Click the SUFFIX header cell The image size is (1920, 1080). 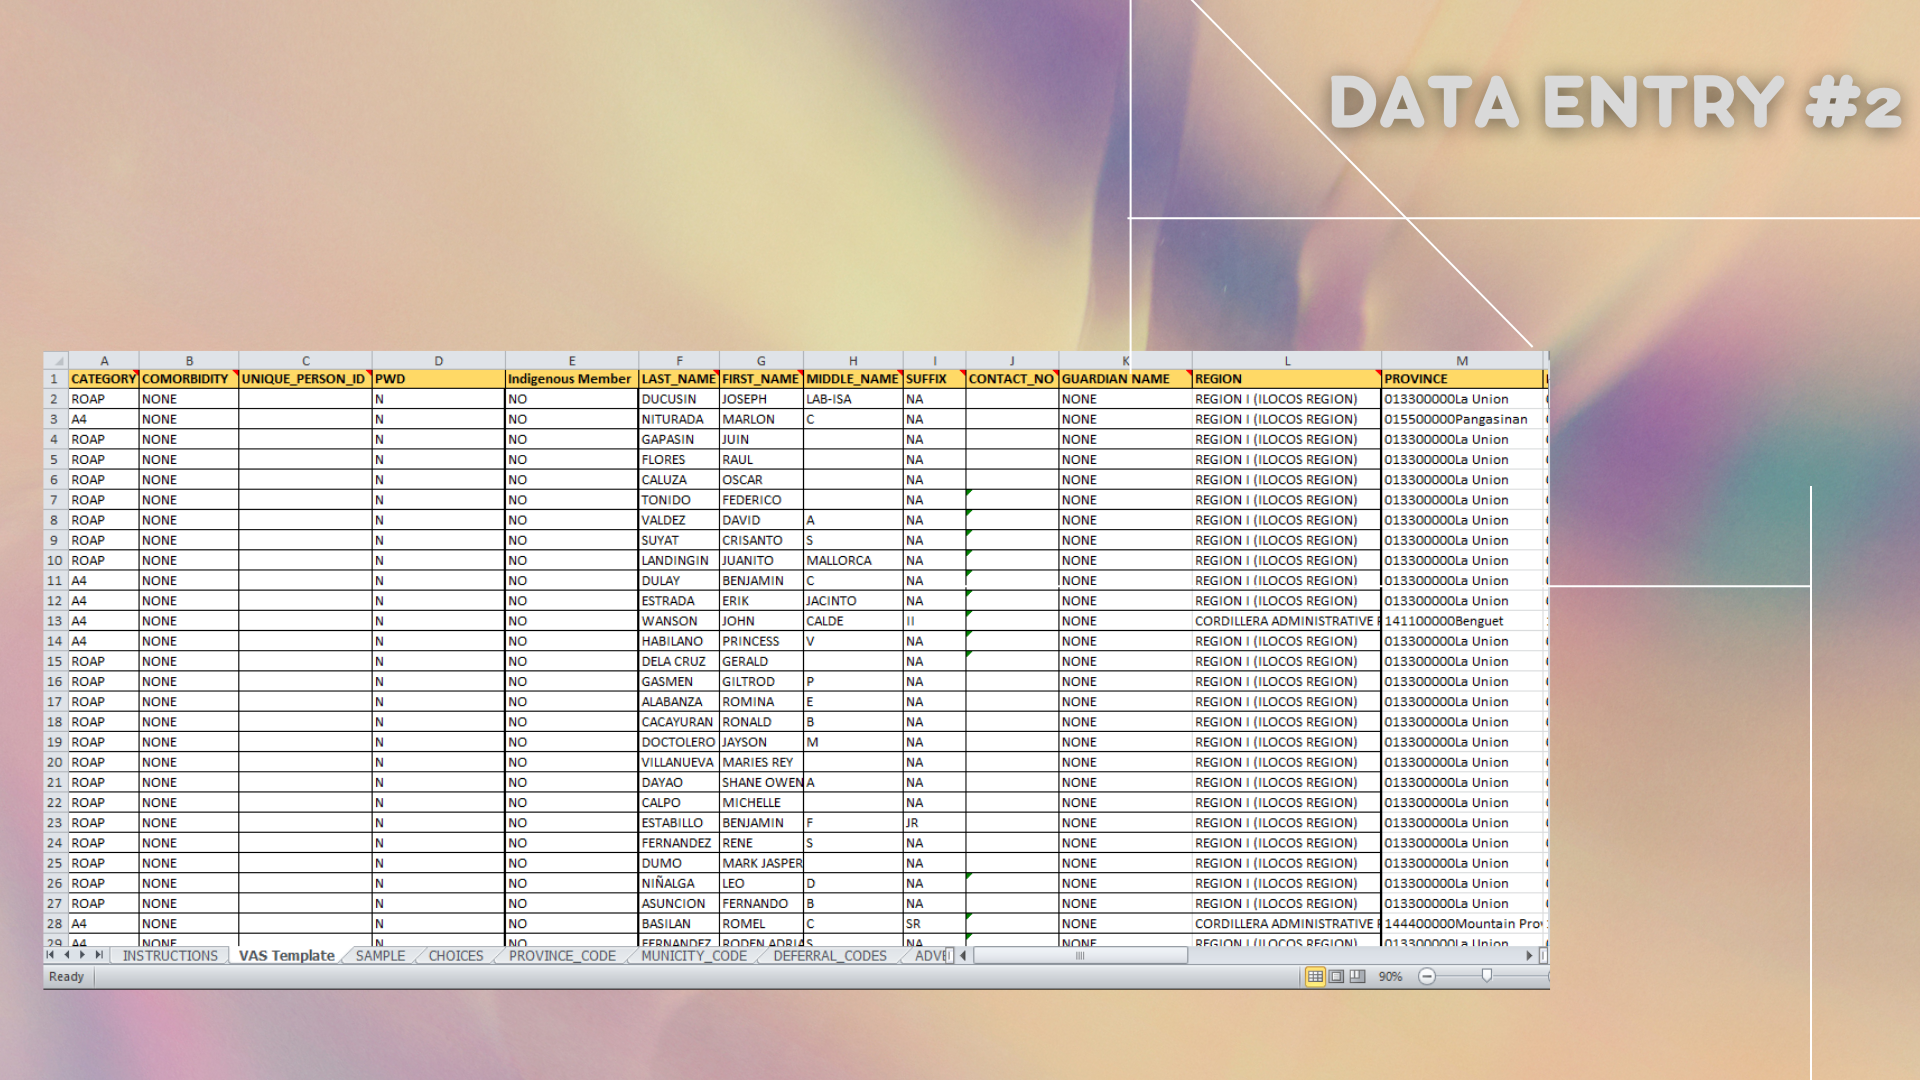pos(934,379)
